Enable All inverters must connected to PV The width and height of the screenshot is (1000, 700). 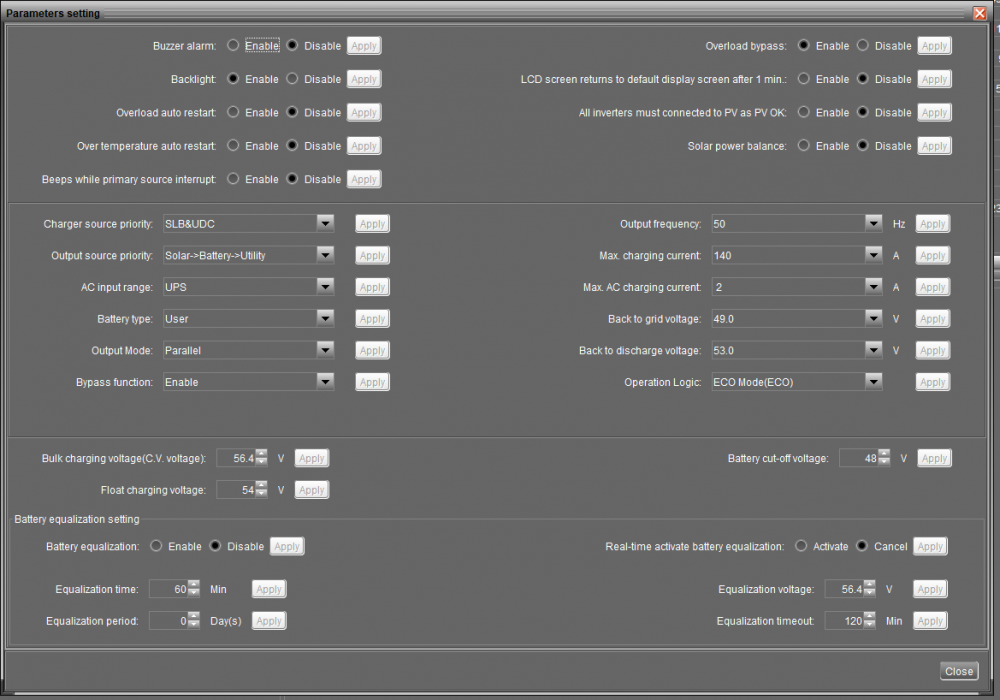coord(804,112)
